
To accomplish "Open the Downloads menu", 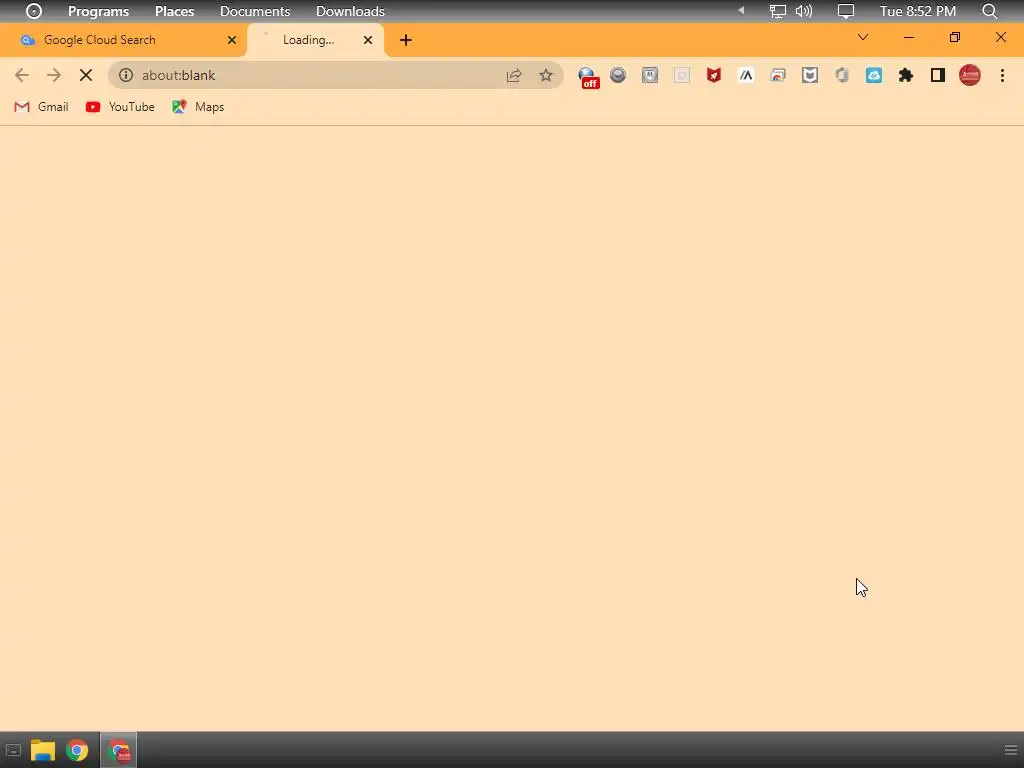I will pyautogui.click(x=350, y=11).
